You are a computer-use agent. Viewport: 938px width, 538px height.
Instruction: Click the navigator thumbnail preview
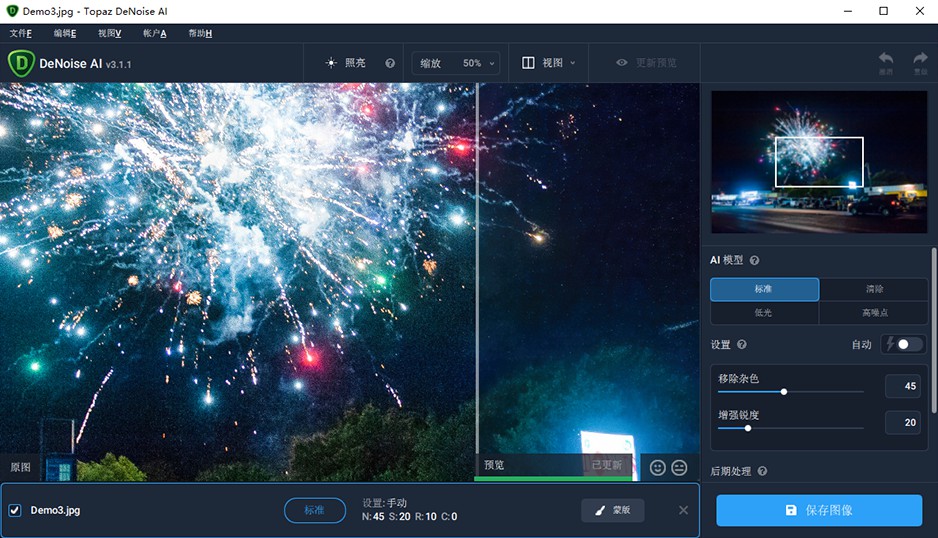pyautogui.click(x=819, y=162)
